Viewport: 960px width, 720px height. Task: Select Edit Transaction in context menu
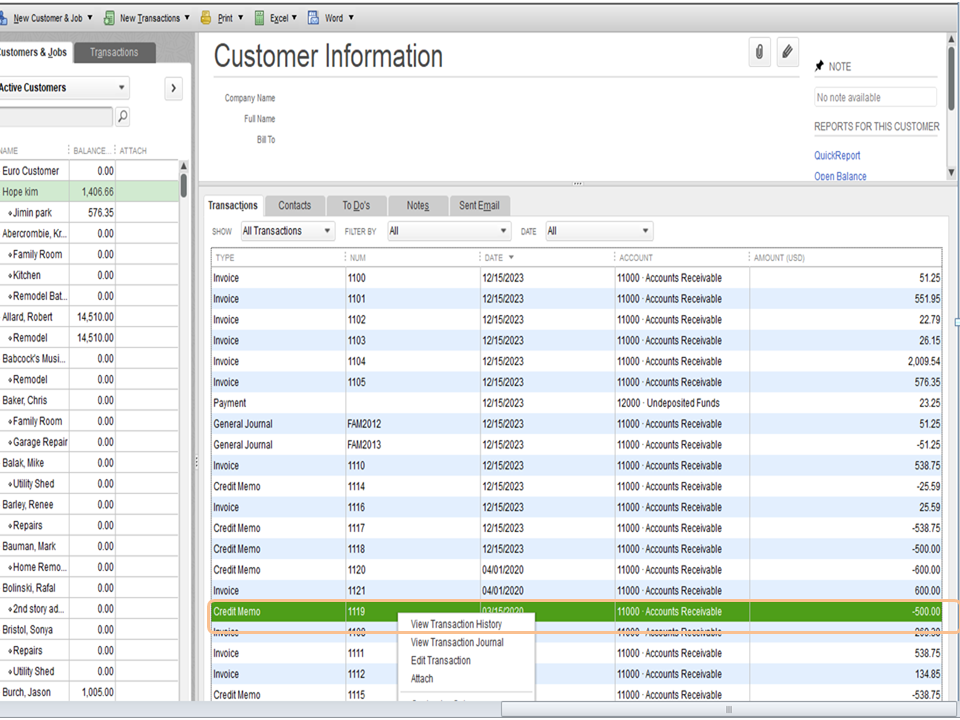(440, 660)
